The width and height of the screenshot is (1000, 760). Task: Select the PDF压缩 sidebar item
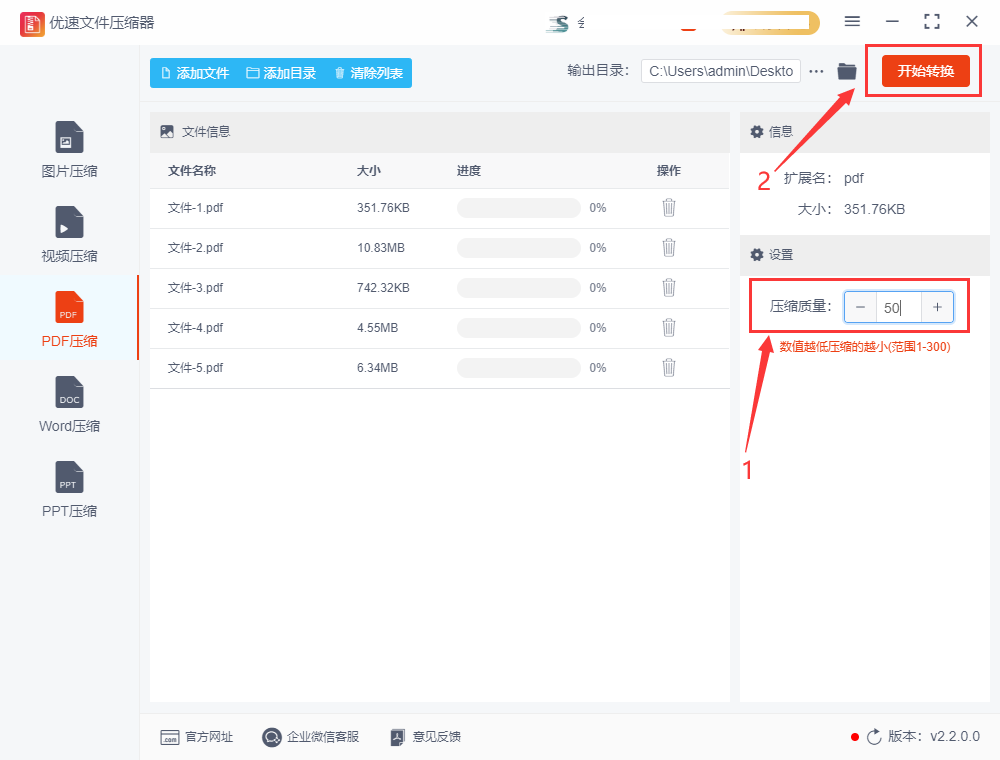(69, 319)
